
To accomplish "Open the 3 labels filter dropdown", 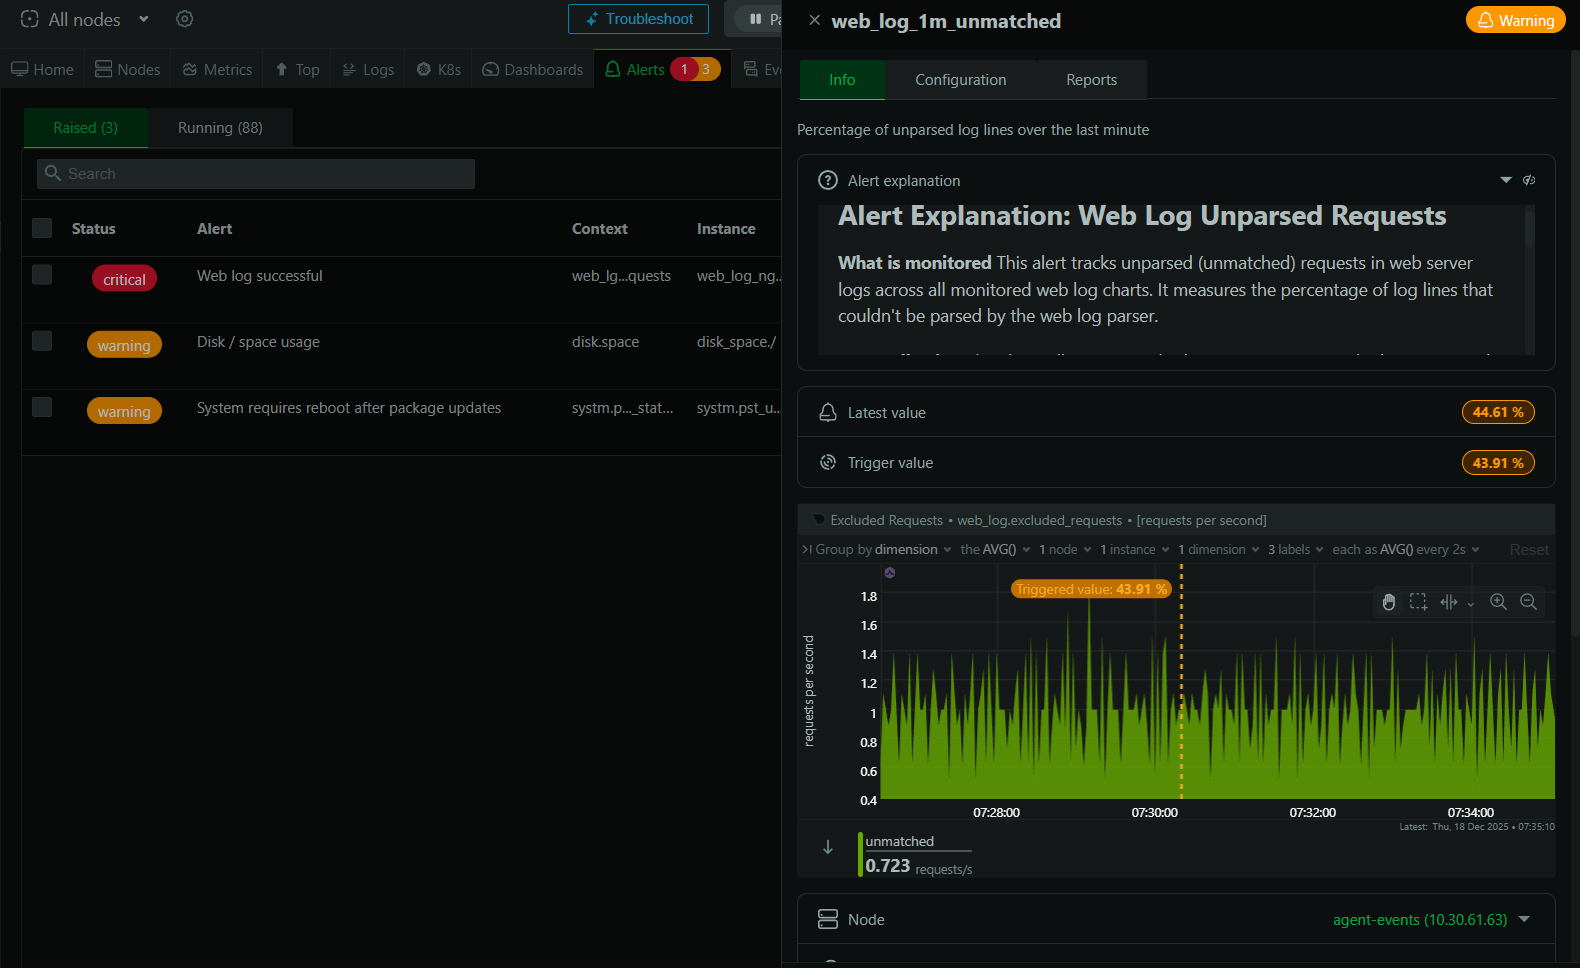I will click(x=1296, y=549).
